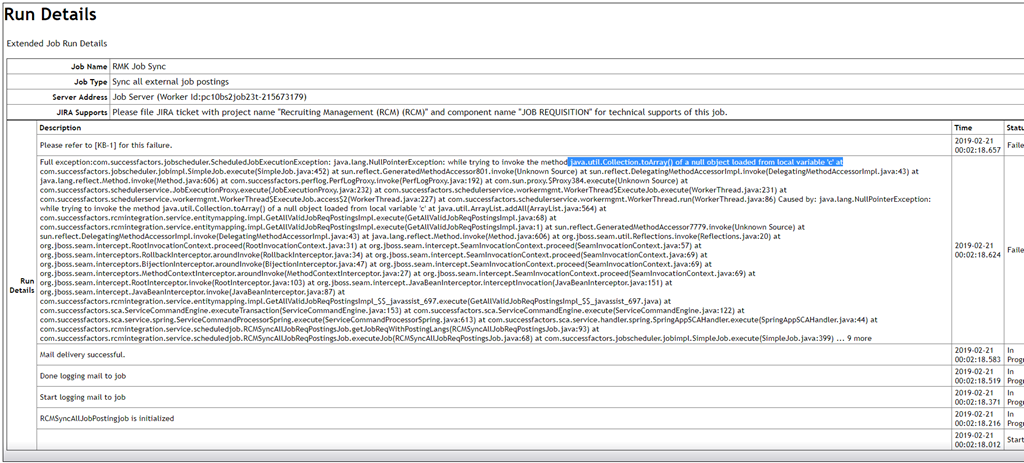
Task: Select the Extended Job Run Details text
Action: [x=57, y=43]
